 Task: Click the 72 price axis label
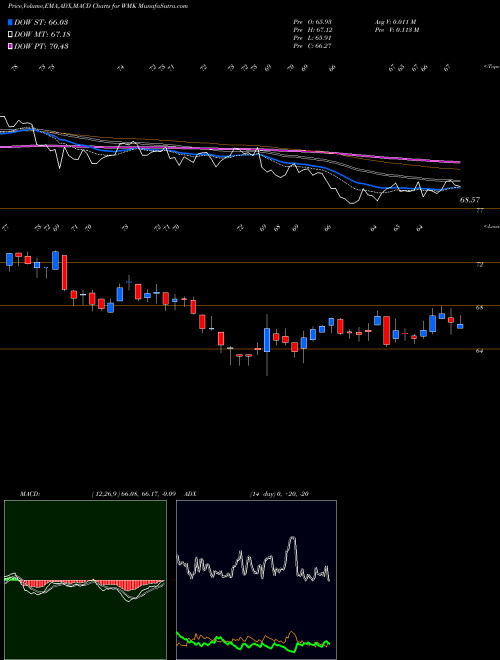[479, 264]
